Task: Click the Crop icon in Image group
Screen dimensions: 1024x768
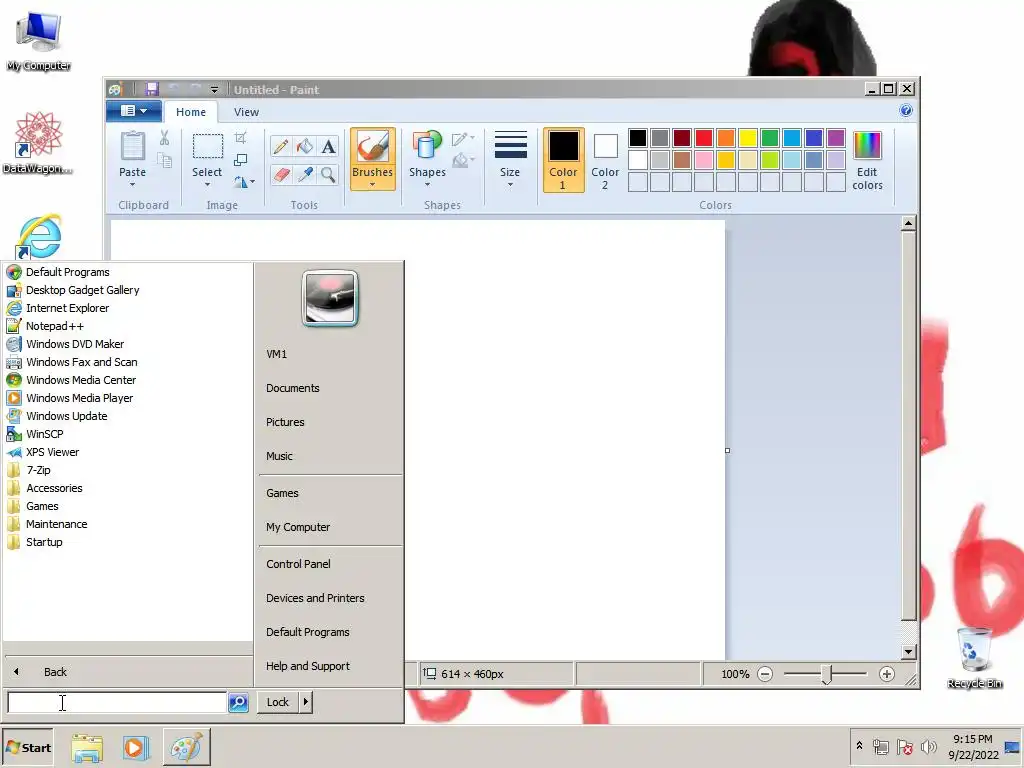Action: (241, 138)
